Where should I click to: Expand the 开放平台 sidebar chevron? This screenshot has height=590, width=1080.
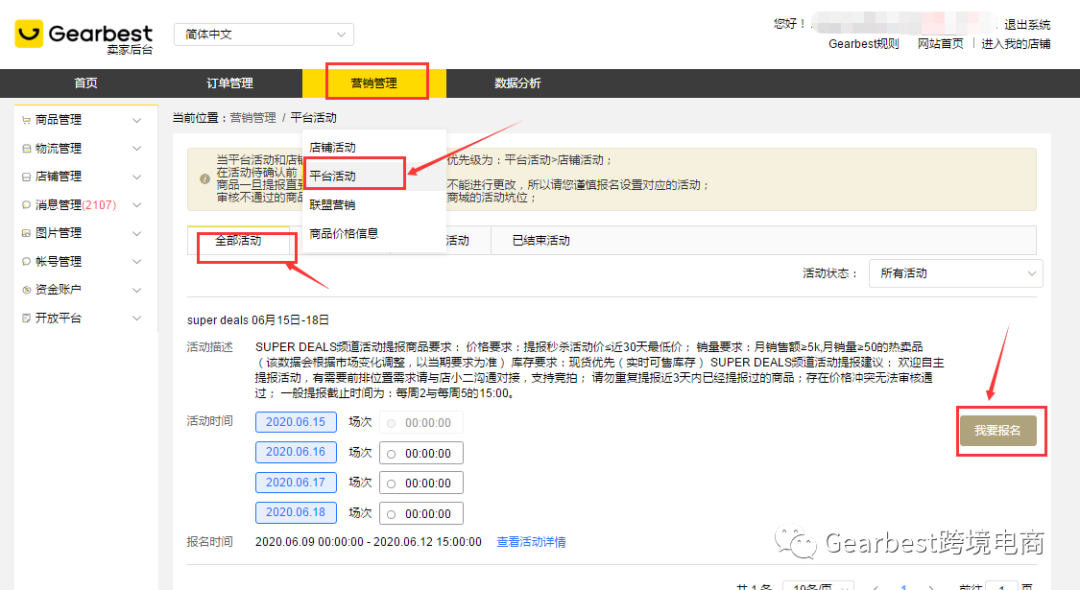(136, 318)
